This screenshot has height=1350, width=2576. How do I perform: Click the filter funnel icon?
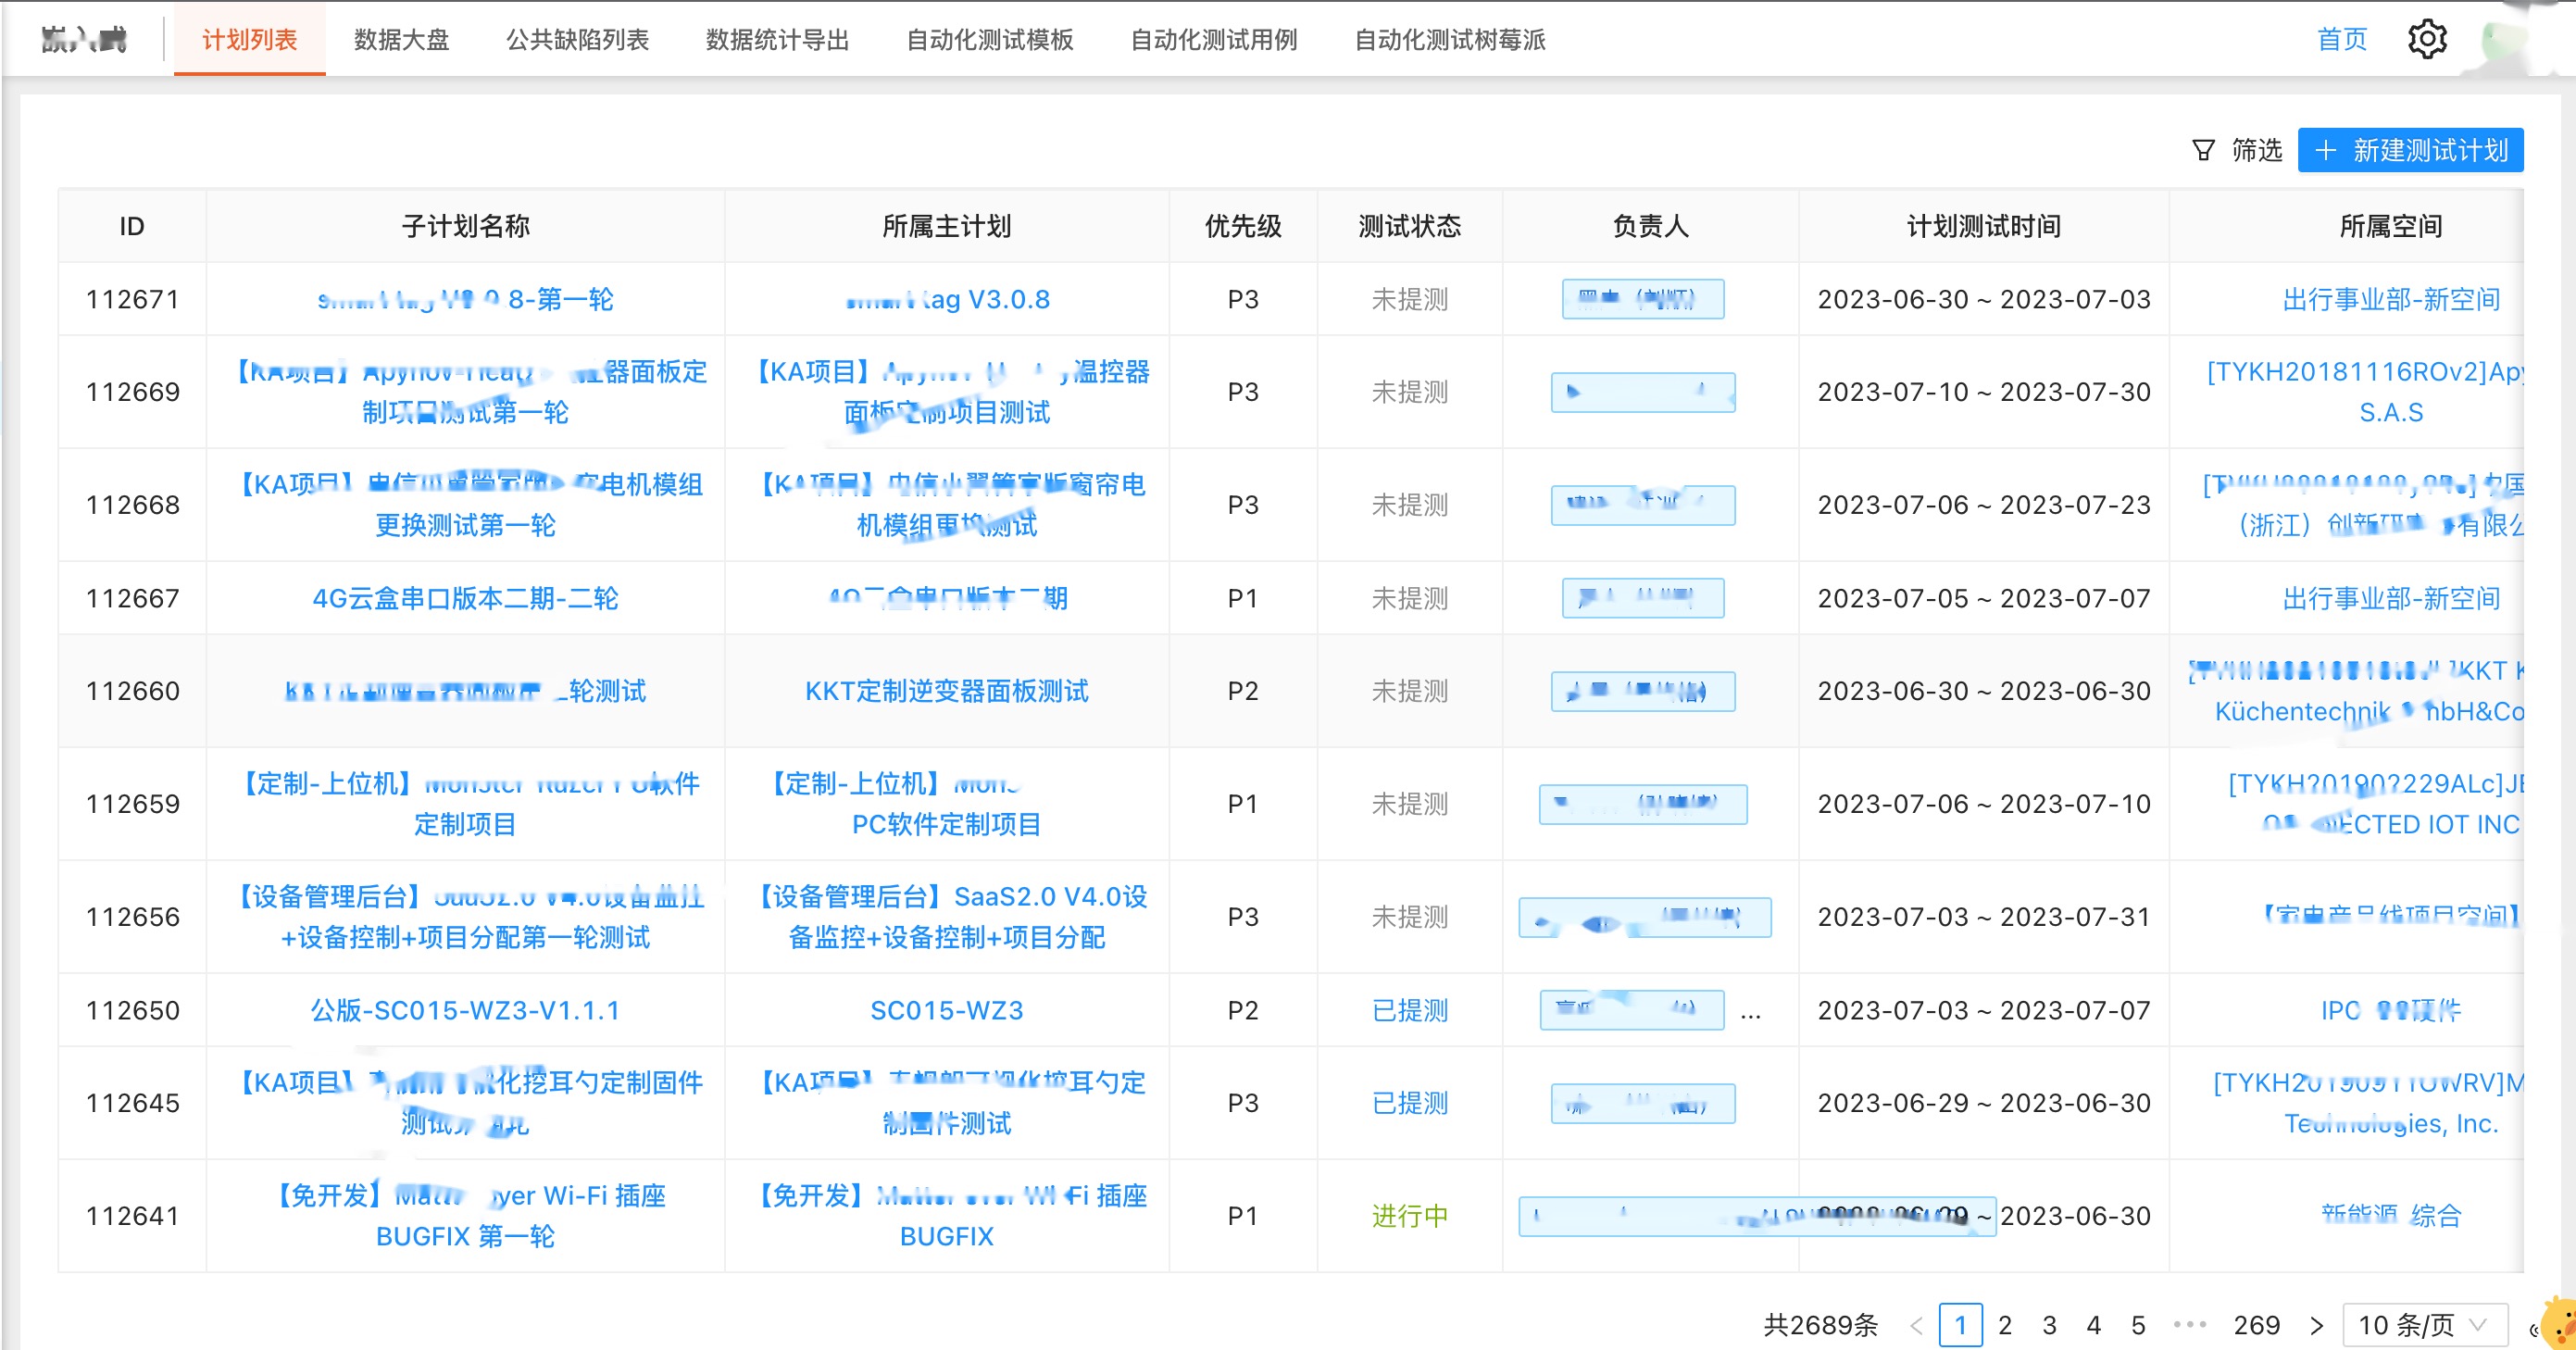[x=2203, y=151]
